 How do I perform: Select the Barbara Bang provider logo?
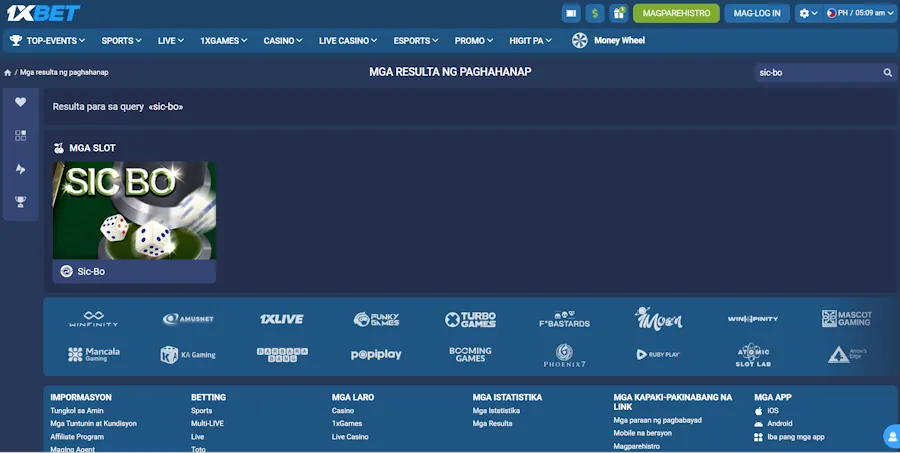[282, 355]
